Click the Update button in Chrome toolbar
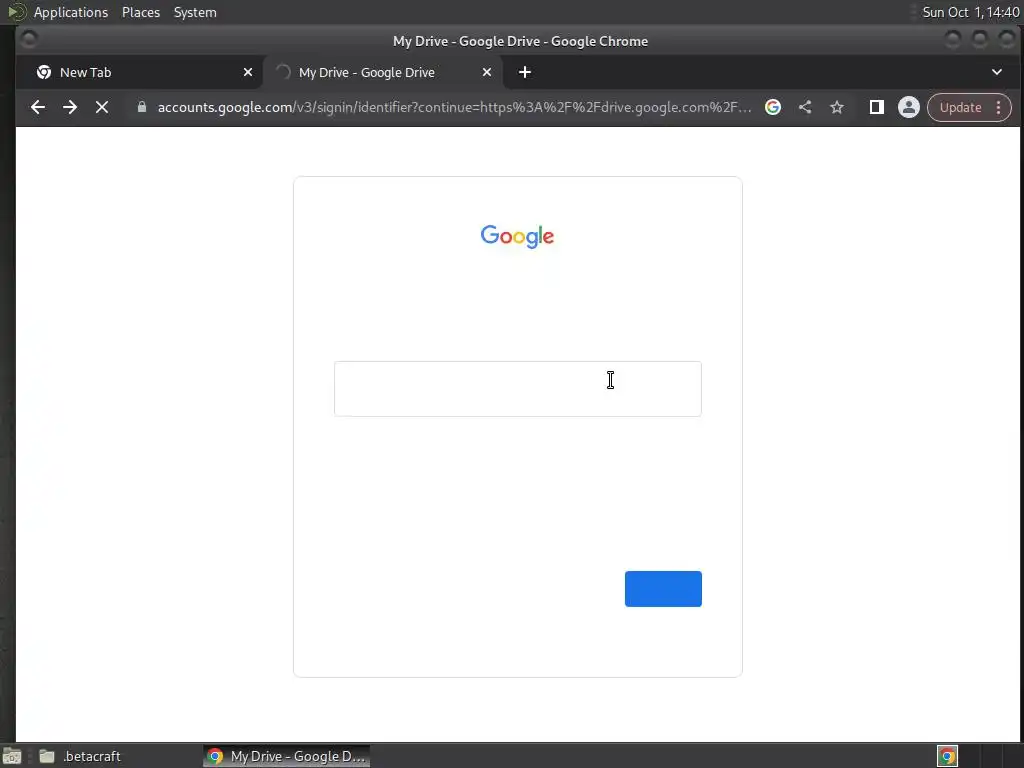The height and width of the screenshot is (768, 1024). pyautogui.click(x=960, y=107)
